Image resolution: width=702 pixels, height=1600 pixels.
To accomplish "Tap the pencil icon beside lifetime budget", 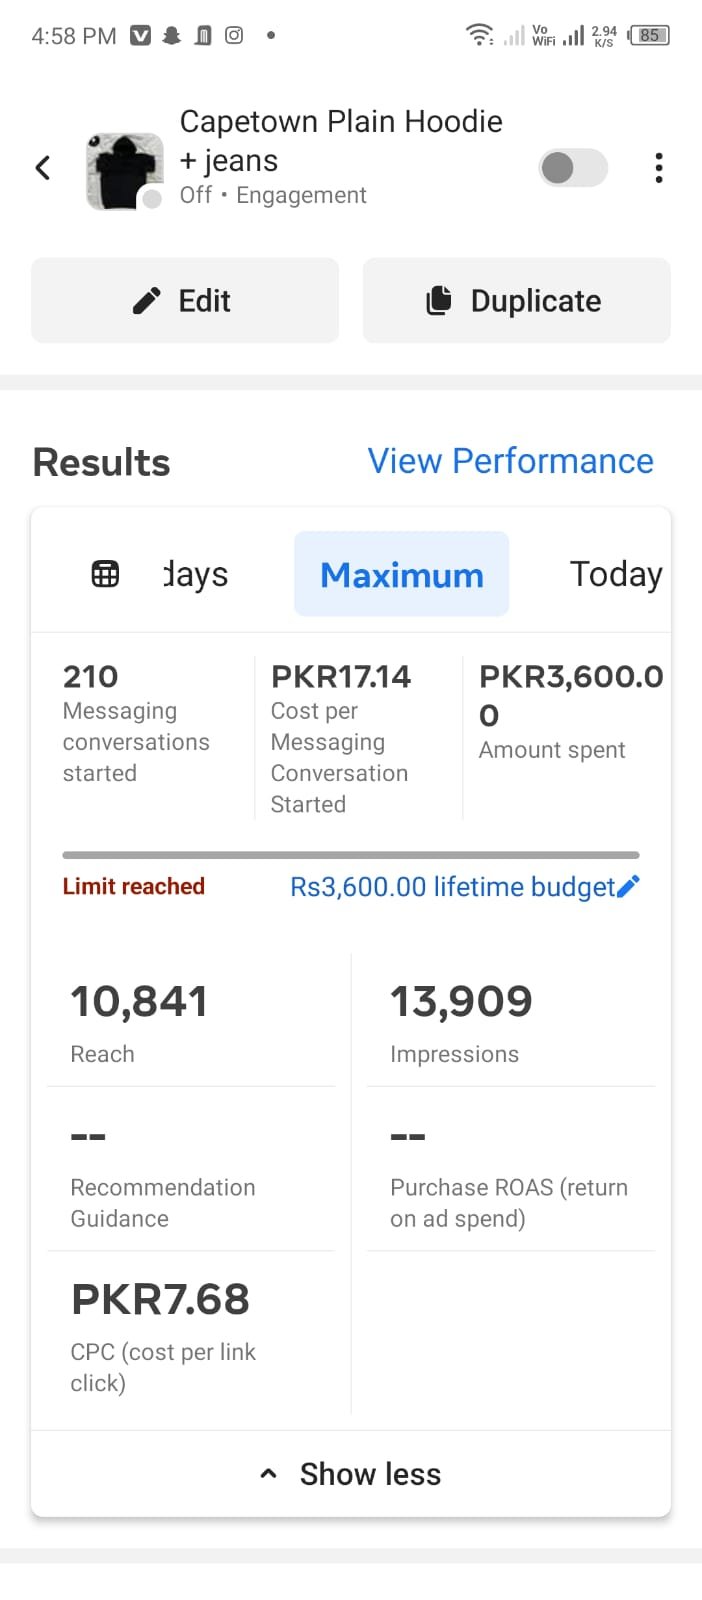I will (629, 886).
